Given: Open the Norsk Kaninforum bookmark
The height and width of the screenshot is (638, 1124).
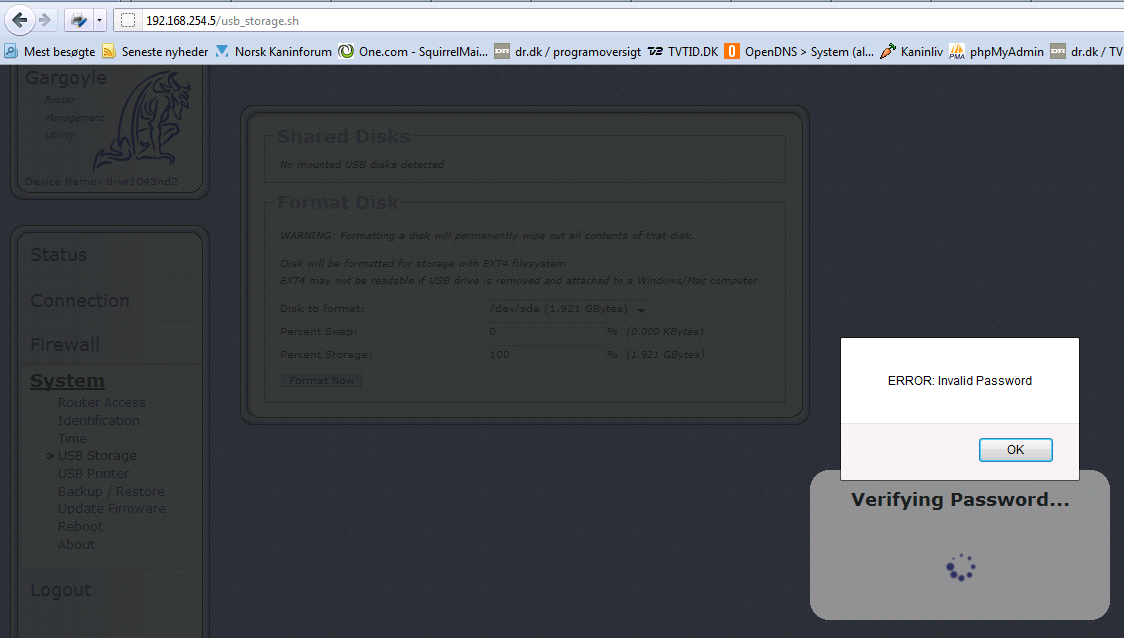Looking at the screenshot, I should click(280, 51).
